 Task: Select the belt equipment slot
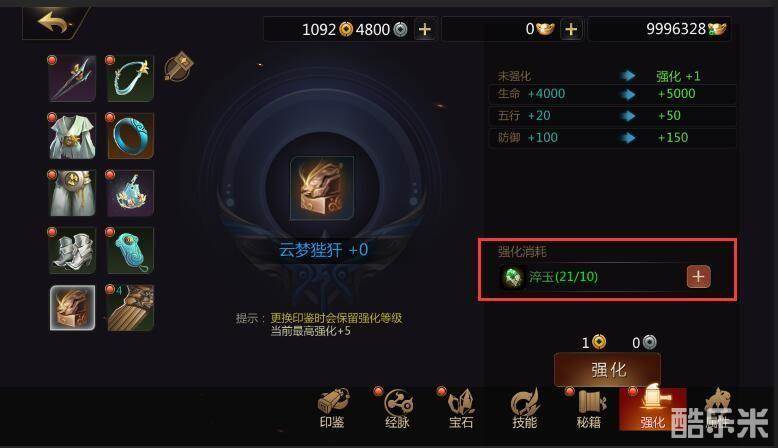point(72,193)
